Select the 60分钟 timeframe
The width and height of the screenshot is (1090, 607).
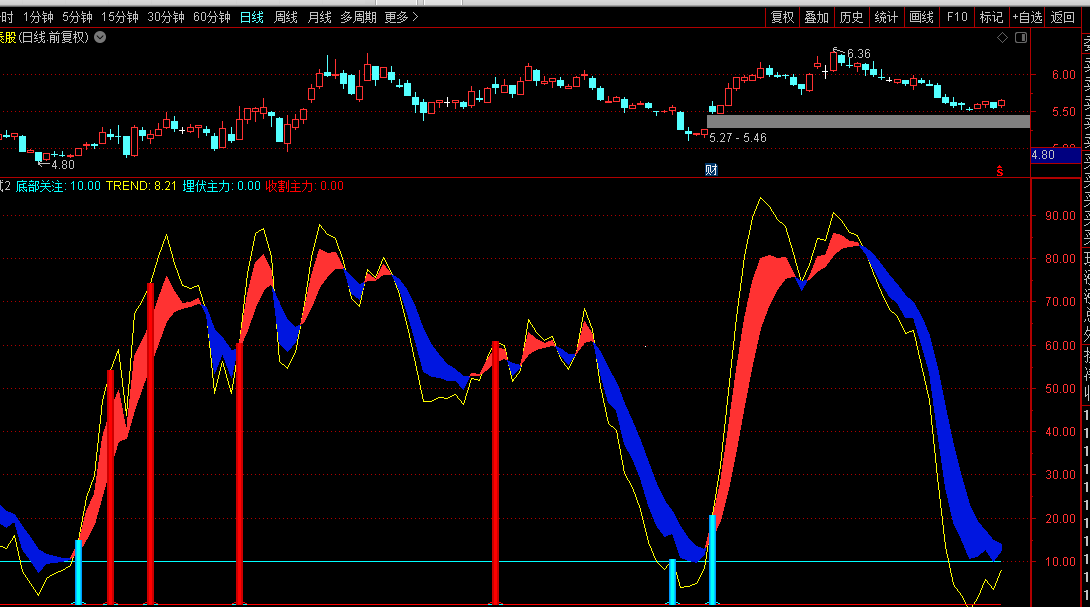coord(211,17)
